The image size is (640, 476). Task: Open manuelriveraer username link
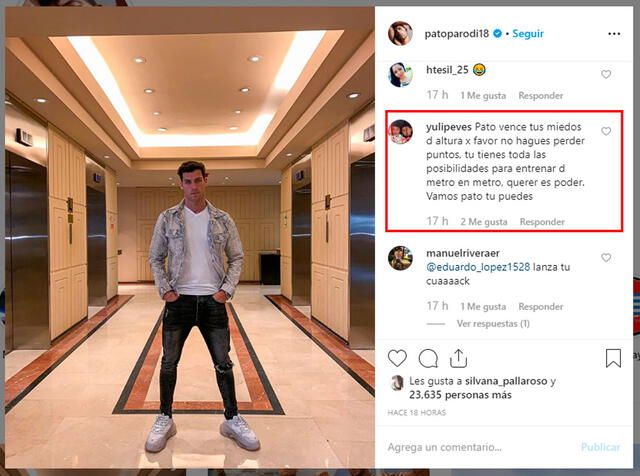[x=462, y=253]
